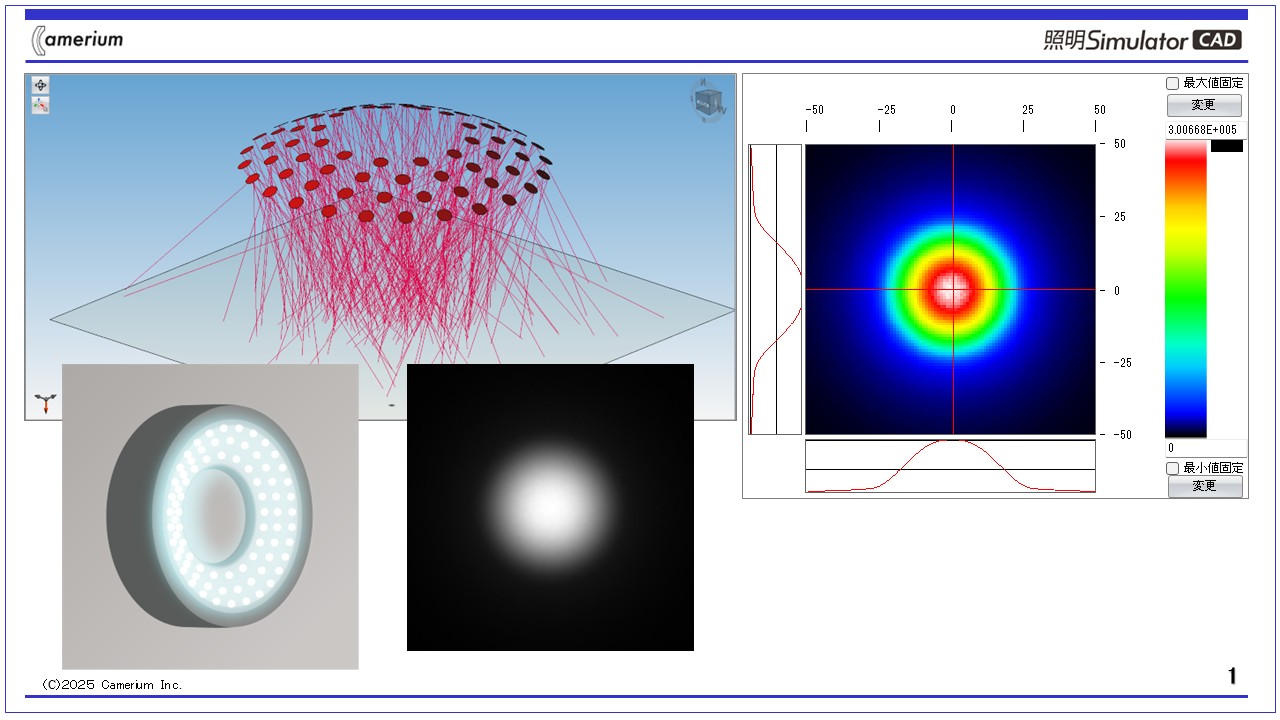Click the pan/move view icon in 3D viewport
The height and width of the screenshot is (720, 1280).
[40, 85]
